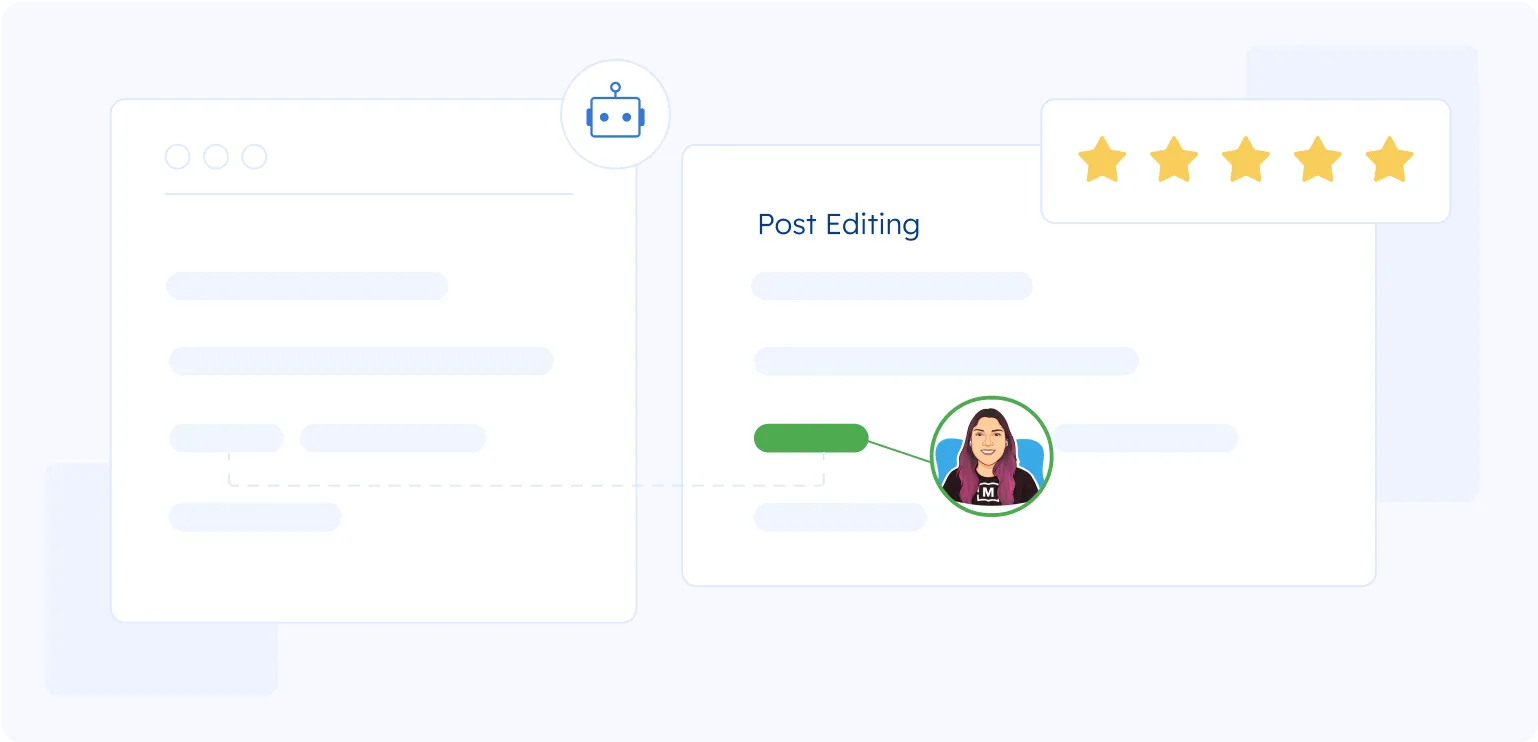Click the fifth rating star
The height and width of the screenshot is (742, 1538).
pos(1390,161)
